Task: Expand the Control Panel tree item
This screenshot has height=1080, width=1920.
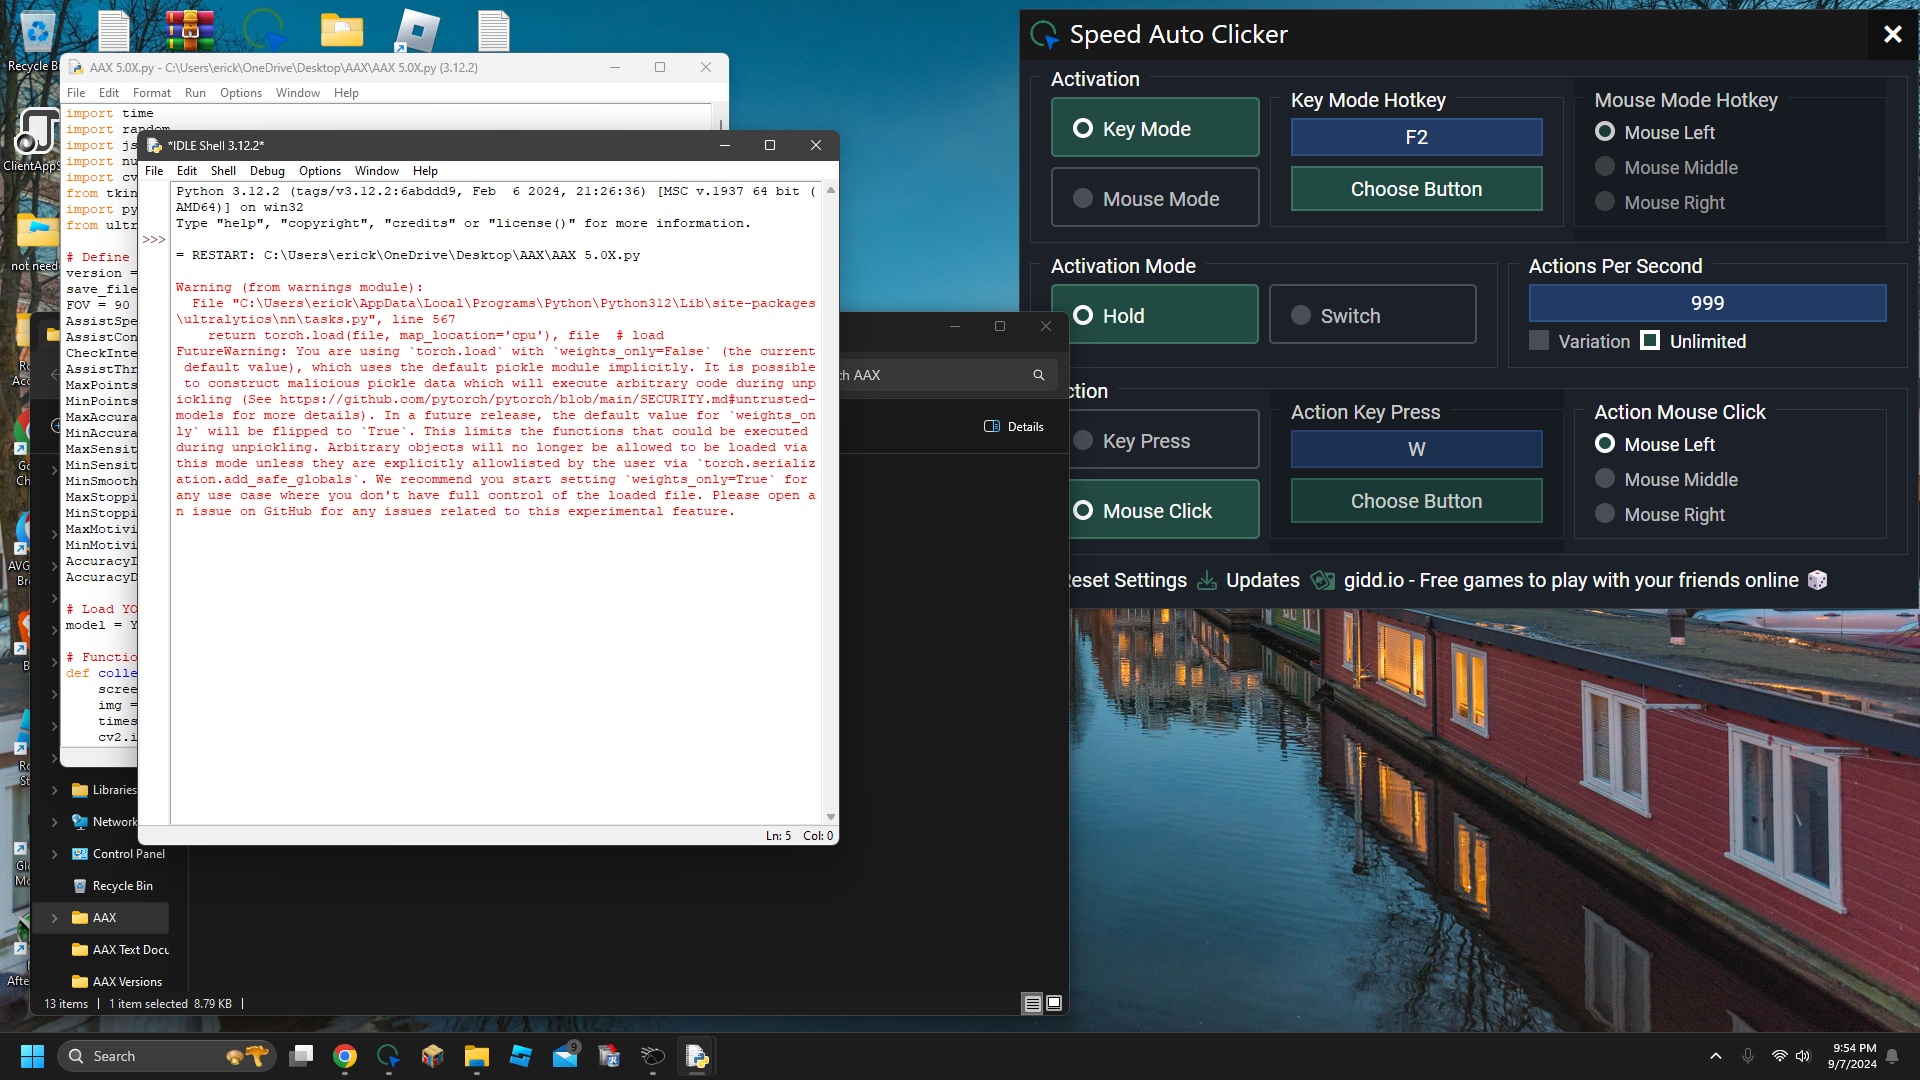Action: click(x=55, y=854)
